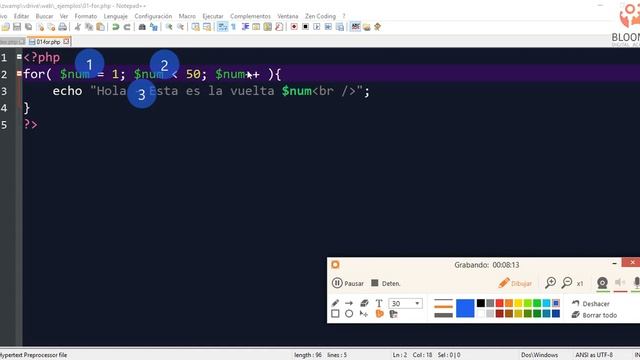The height and width of the screenshot is (360, 640).
Task: Select the thin line width option
Action: pos(443,300)
